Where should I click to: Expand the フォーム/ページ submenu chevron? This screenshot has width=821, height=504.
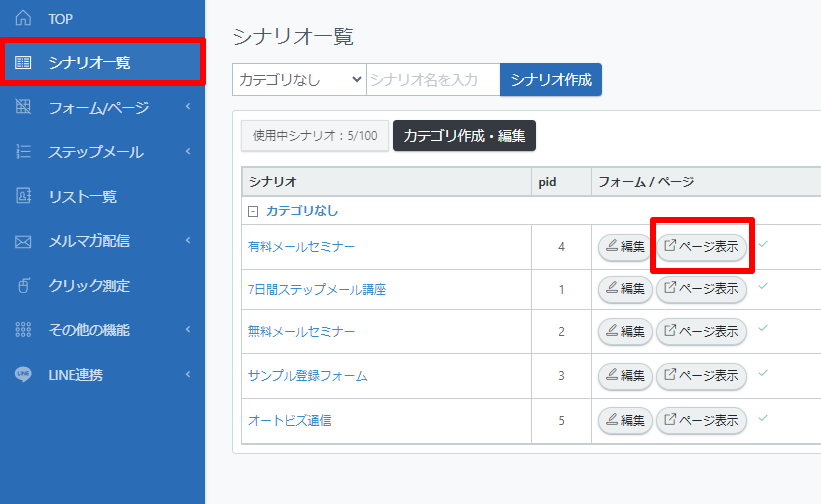(188, 108)
